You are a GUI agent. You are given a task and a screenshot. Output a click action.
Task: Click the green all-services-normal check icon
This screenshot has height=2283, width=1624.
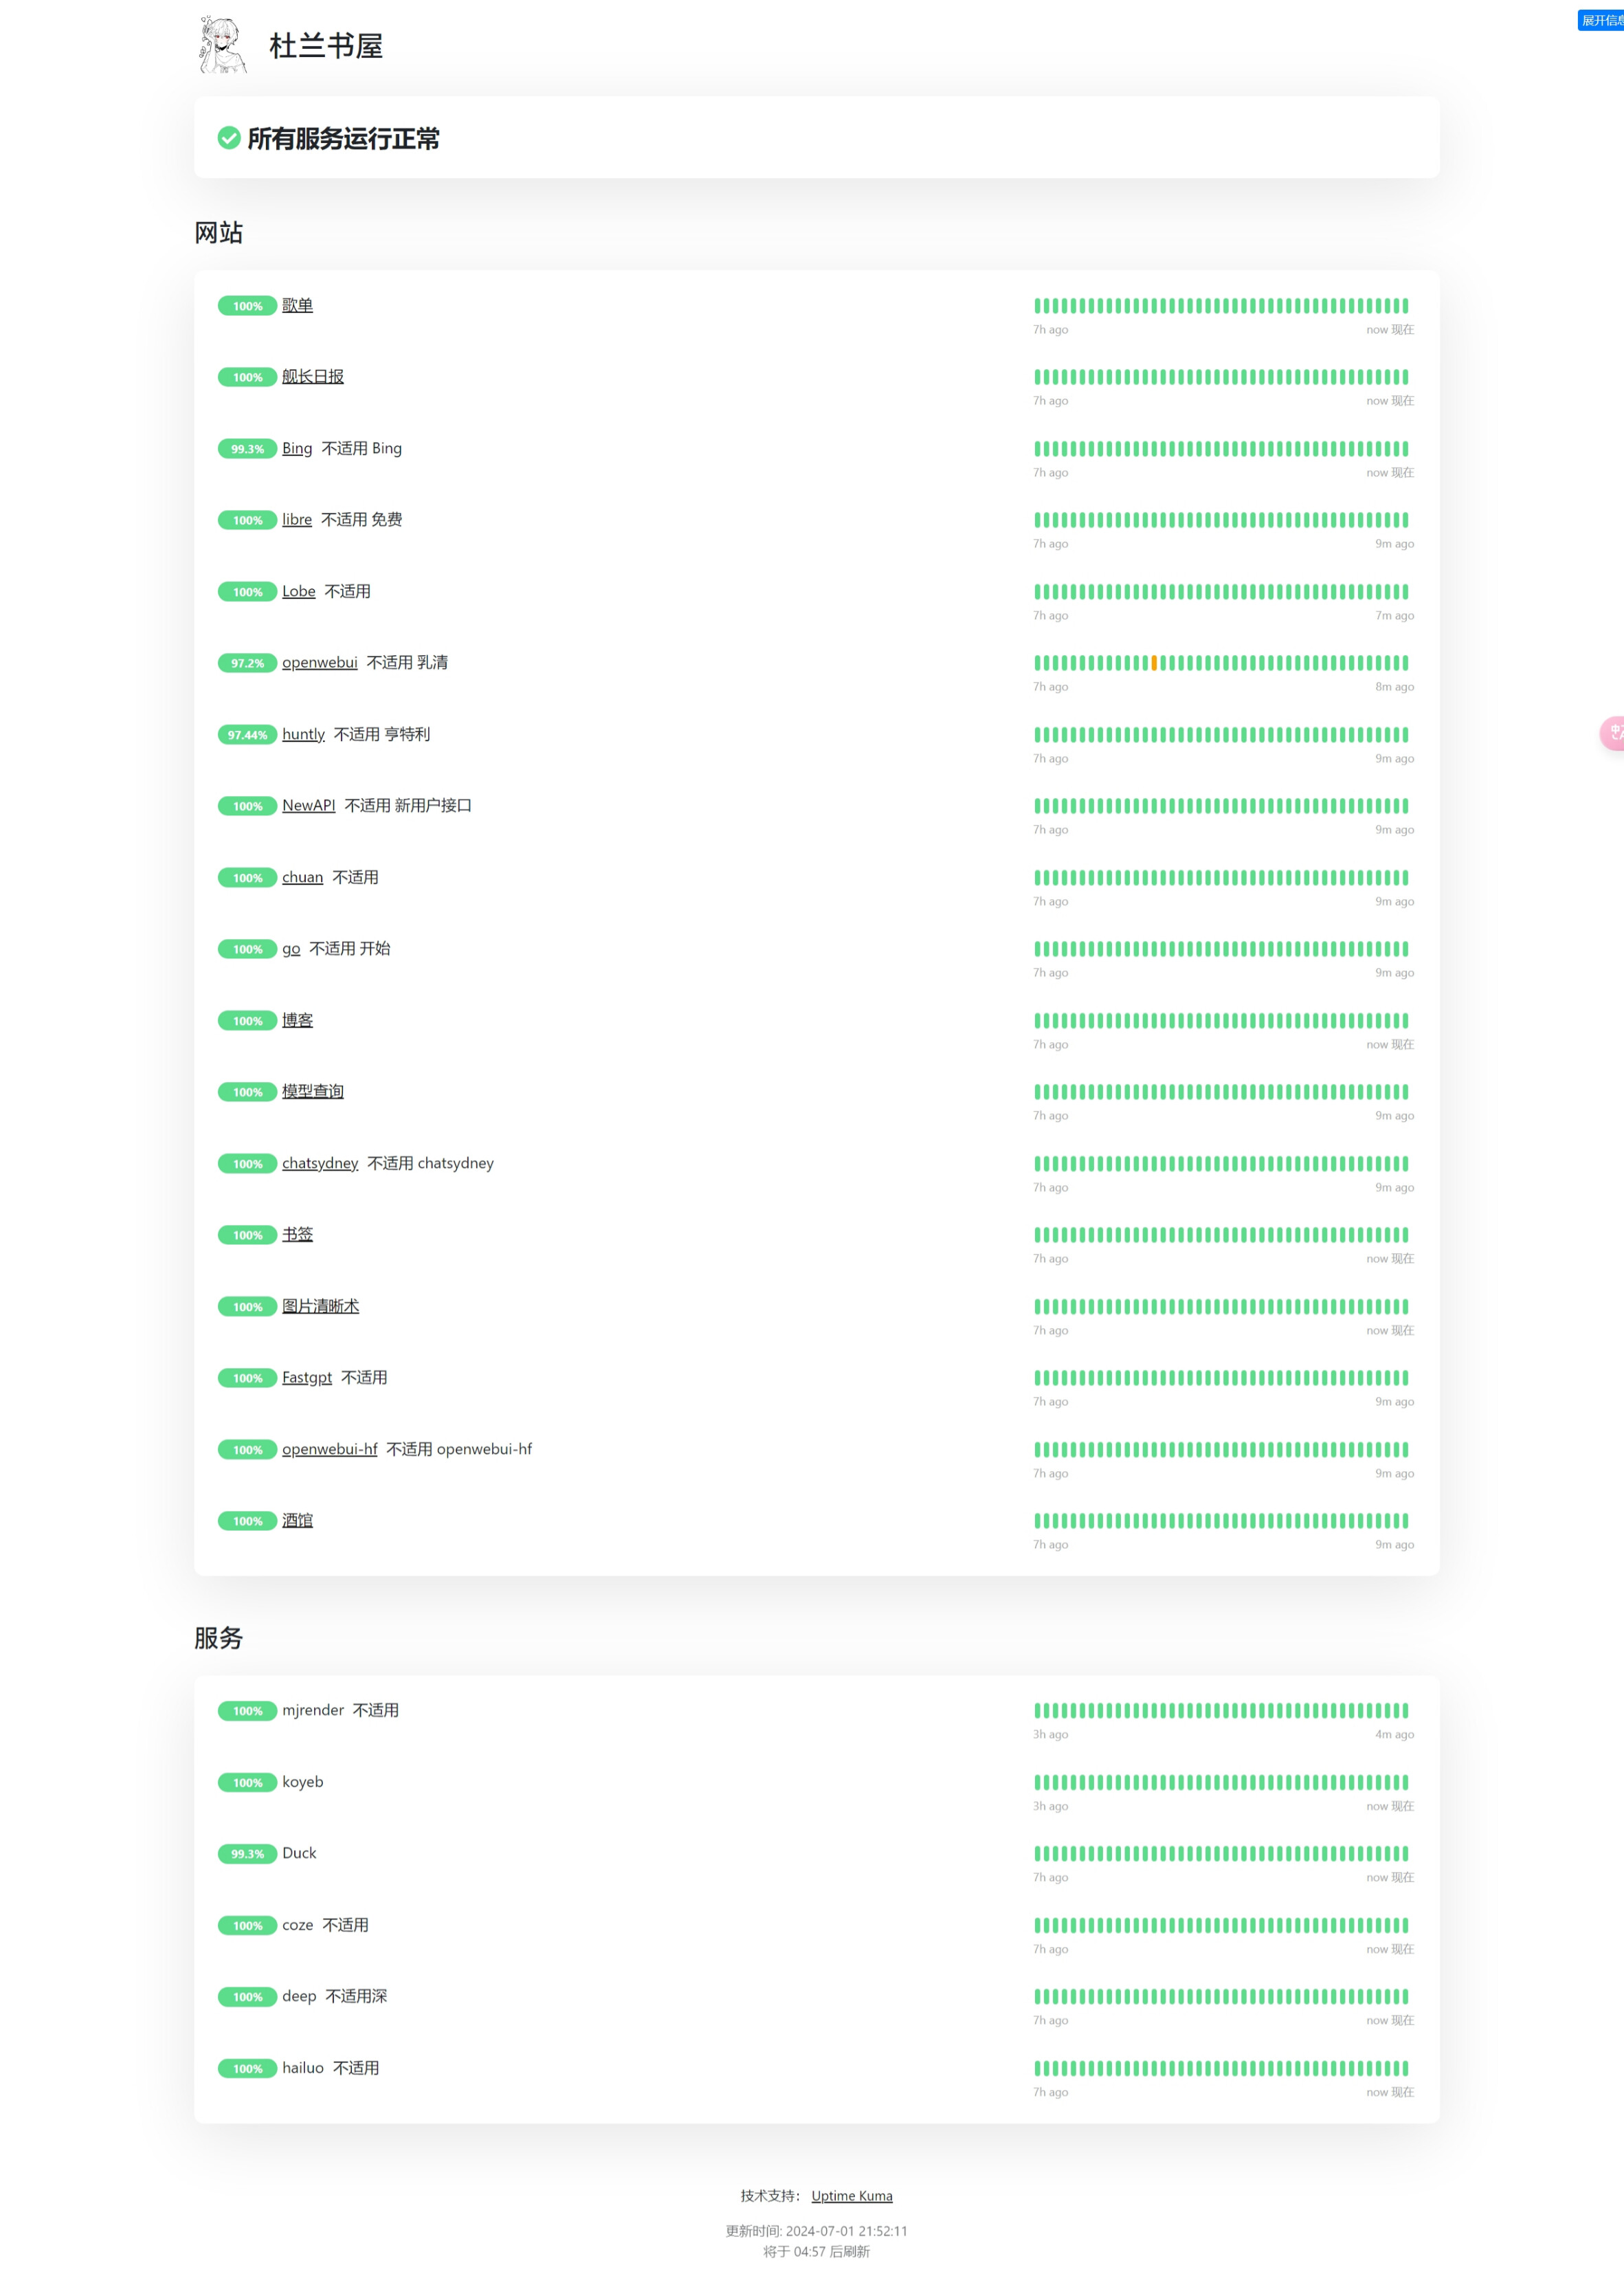[229, 138]
